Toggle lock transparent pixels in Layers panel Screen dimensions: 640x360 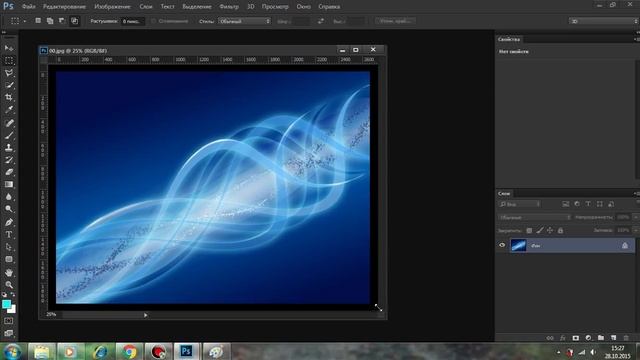click(529, 231)
